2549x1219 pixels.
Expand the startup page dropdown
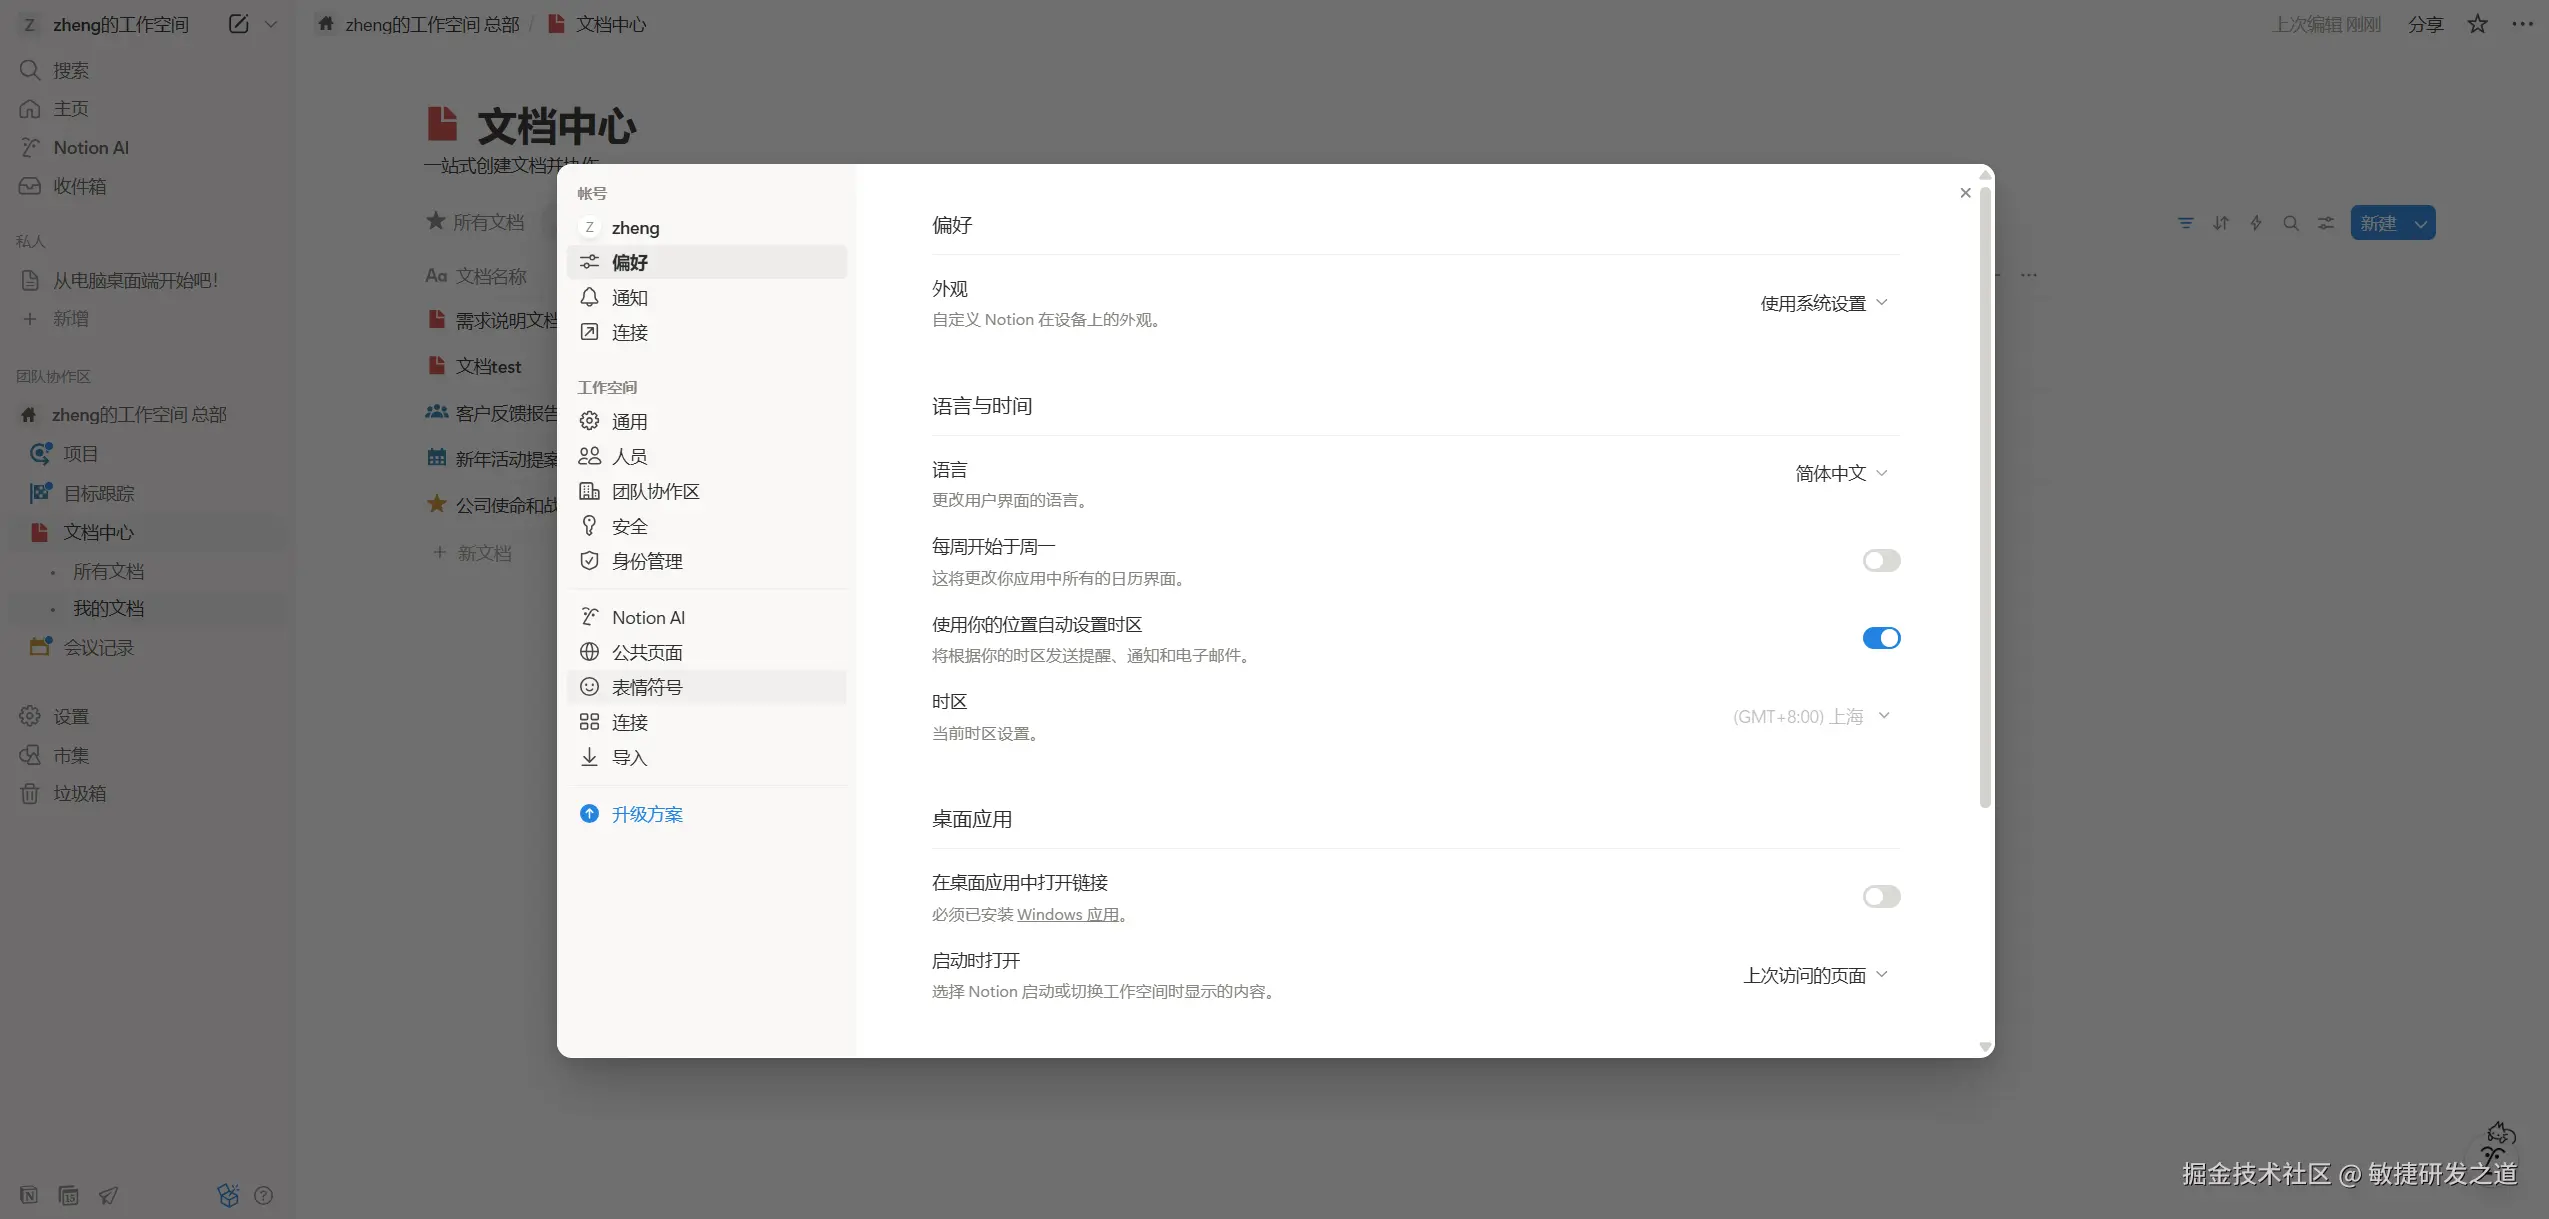click(x=1814, y=975)
